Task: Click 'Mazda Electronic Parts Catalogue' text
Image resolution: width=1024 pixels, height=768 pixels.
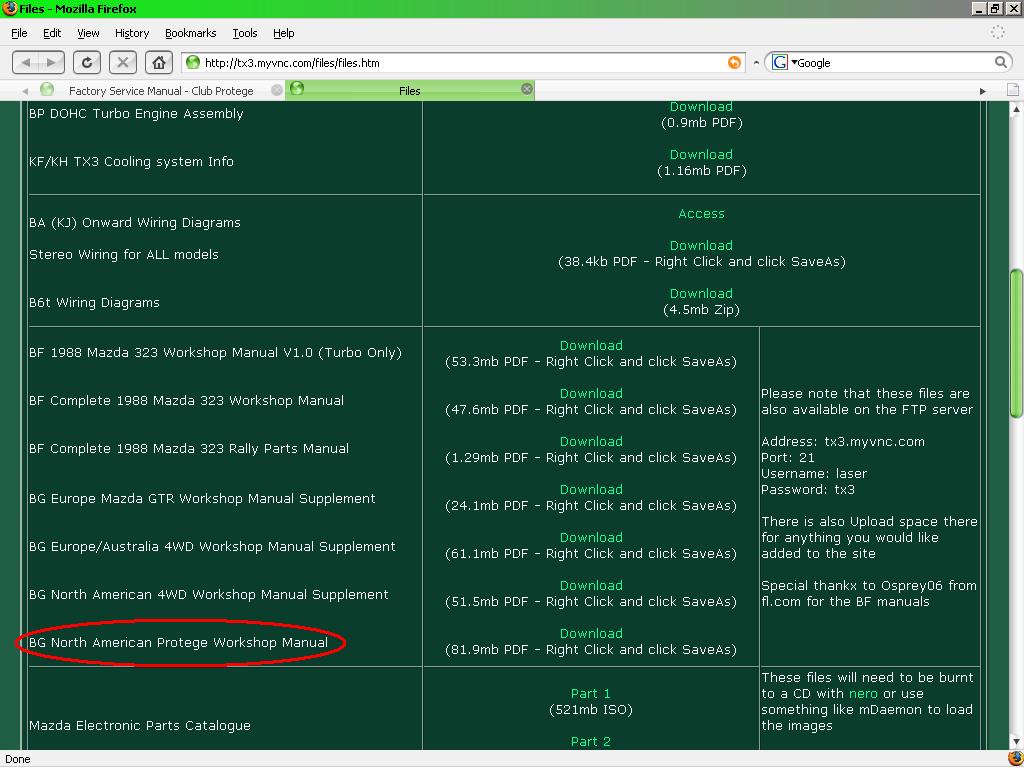Action: (140, 726)
